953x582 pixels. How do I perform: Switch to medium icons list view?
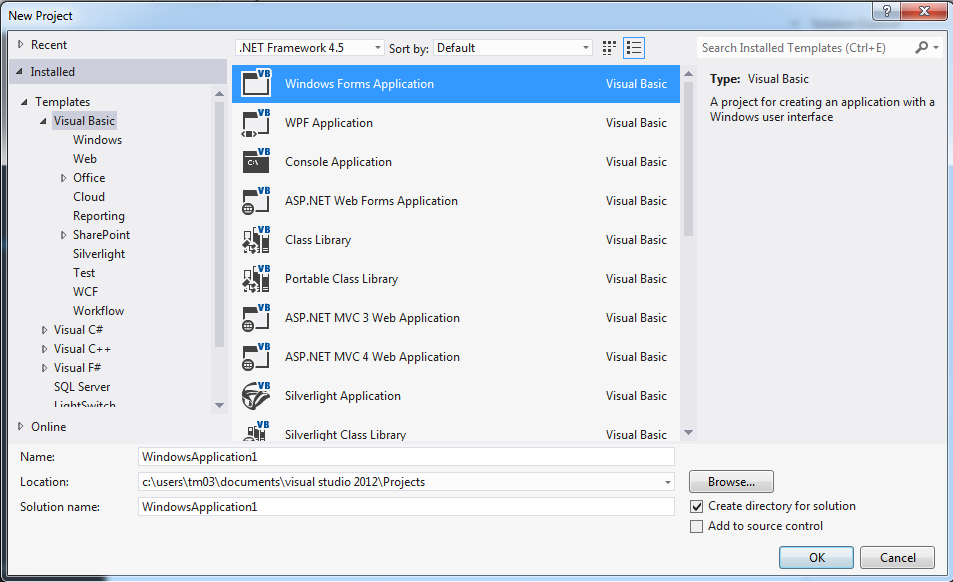[634, 48]
